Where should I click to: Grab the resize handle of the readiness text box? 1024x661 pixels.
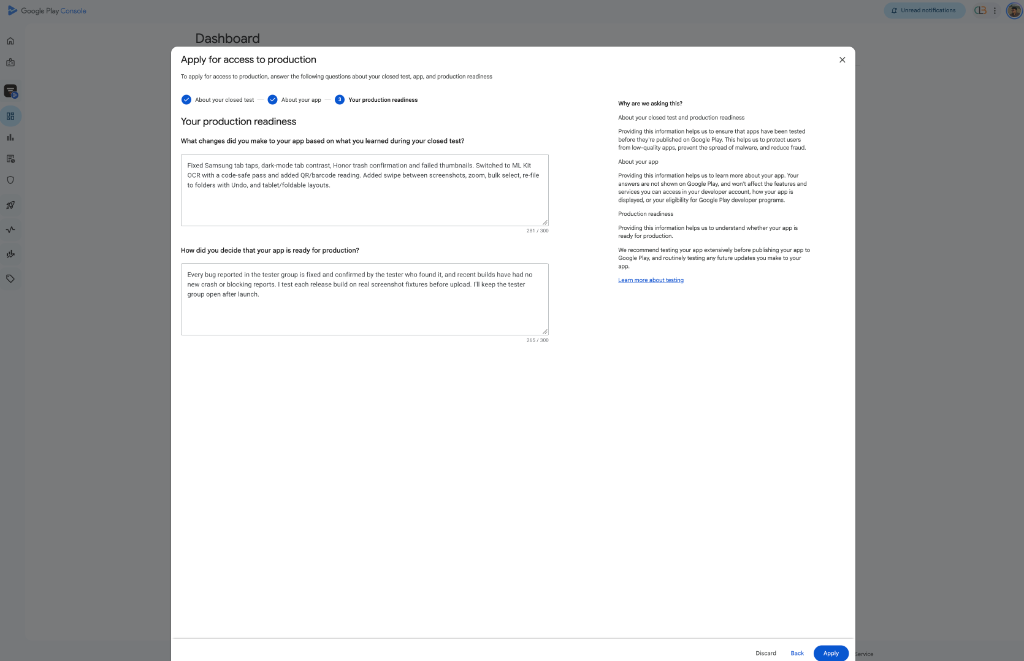click(545, 332)
